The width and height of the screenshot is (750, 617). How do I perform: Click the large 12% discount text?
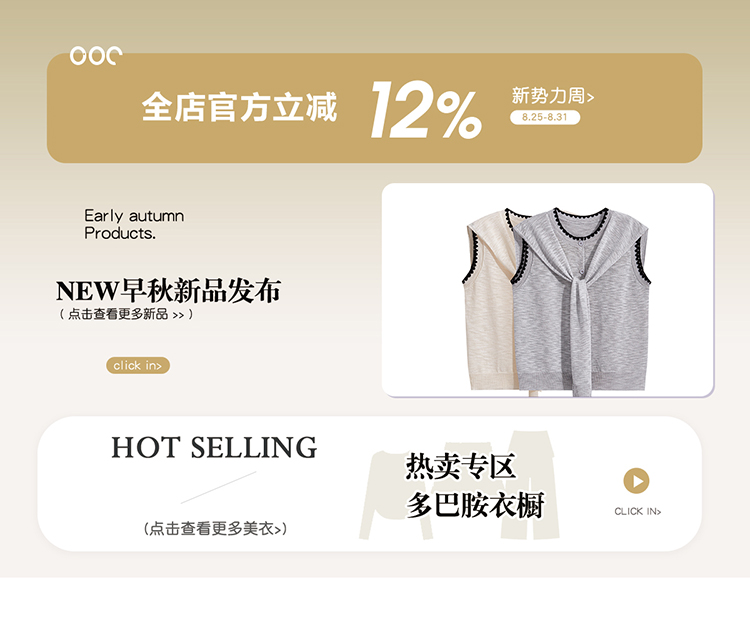[426, 110]
